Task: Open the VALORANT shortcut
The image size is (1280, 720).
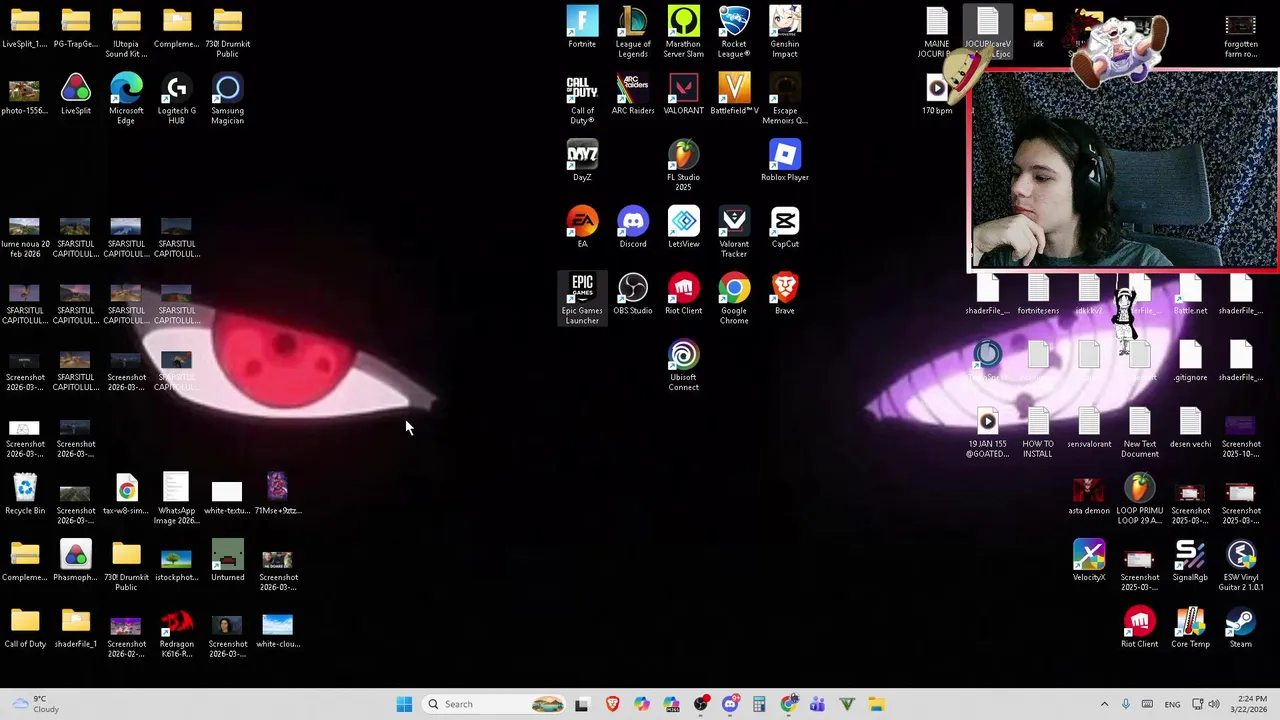Action: tap(684, 94)
